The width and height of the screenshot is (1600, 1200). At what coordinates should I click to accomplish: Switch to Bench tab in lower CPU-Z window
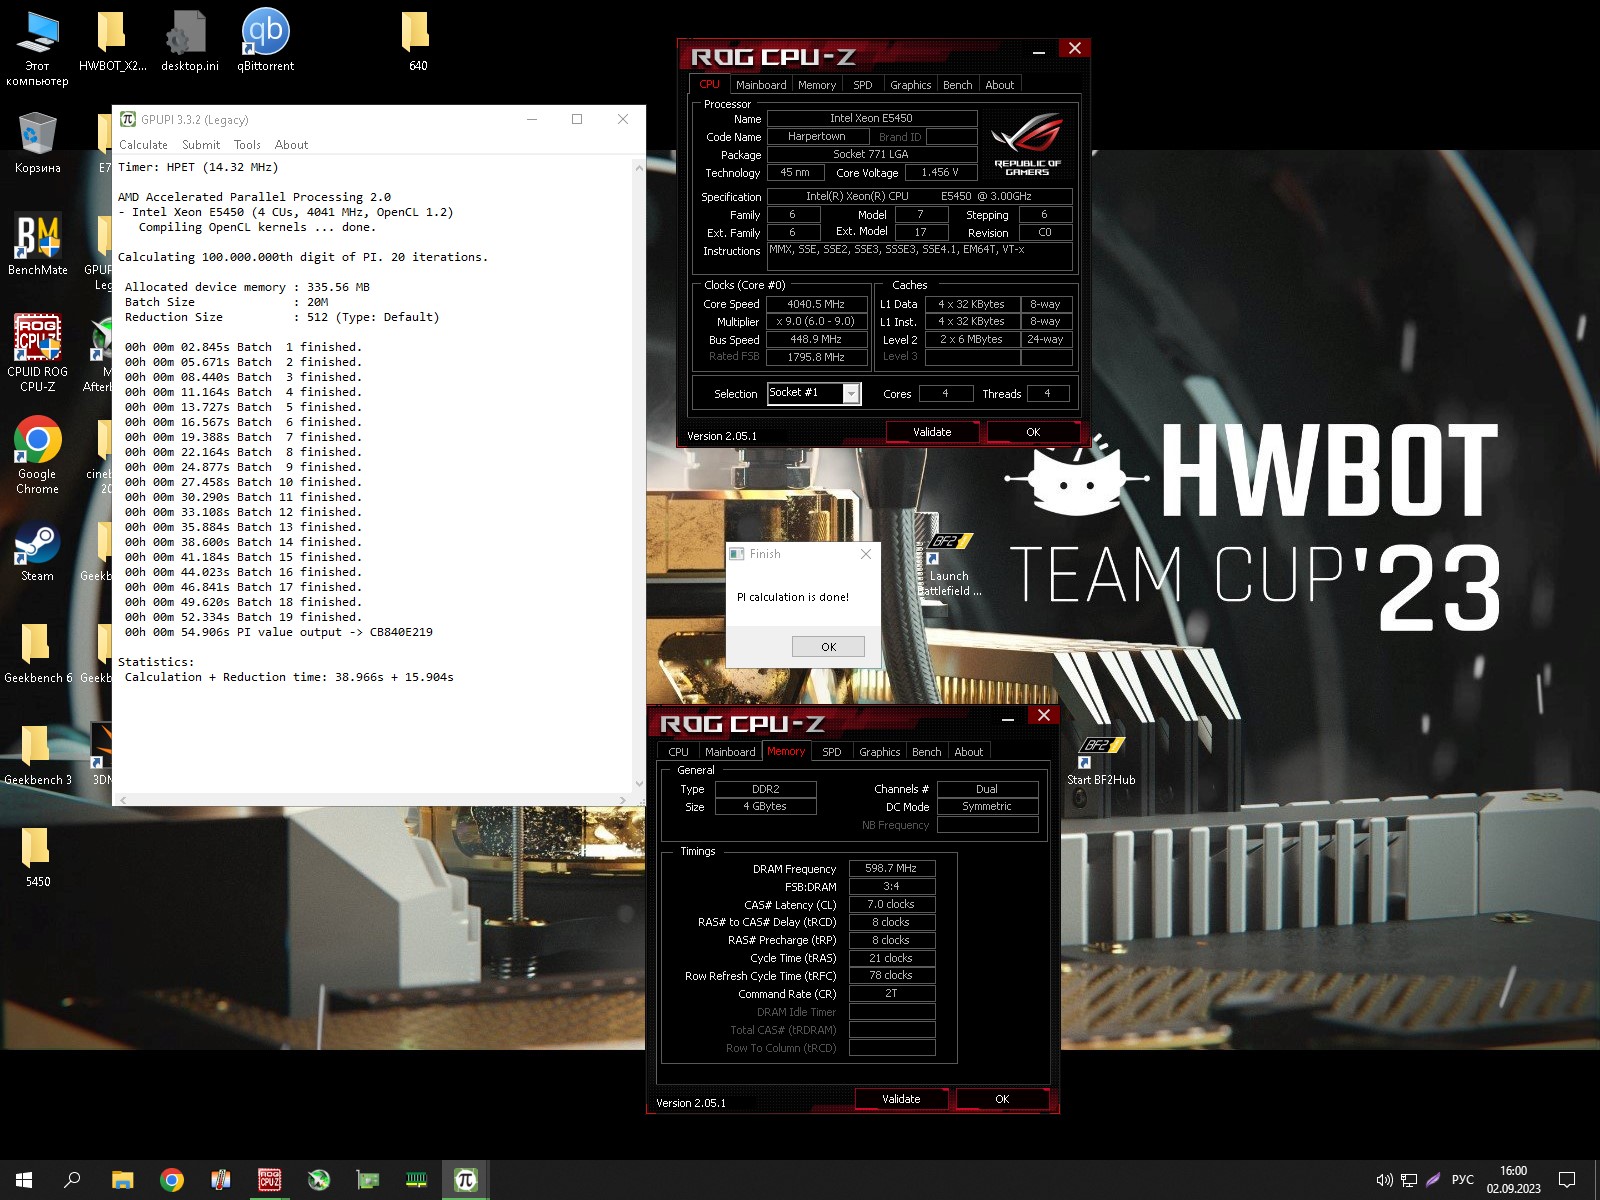(x=927, y=752)
